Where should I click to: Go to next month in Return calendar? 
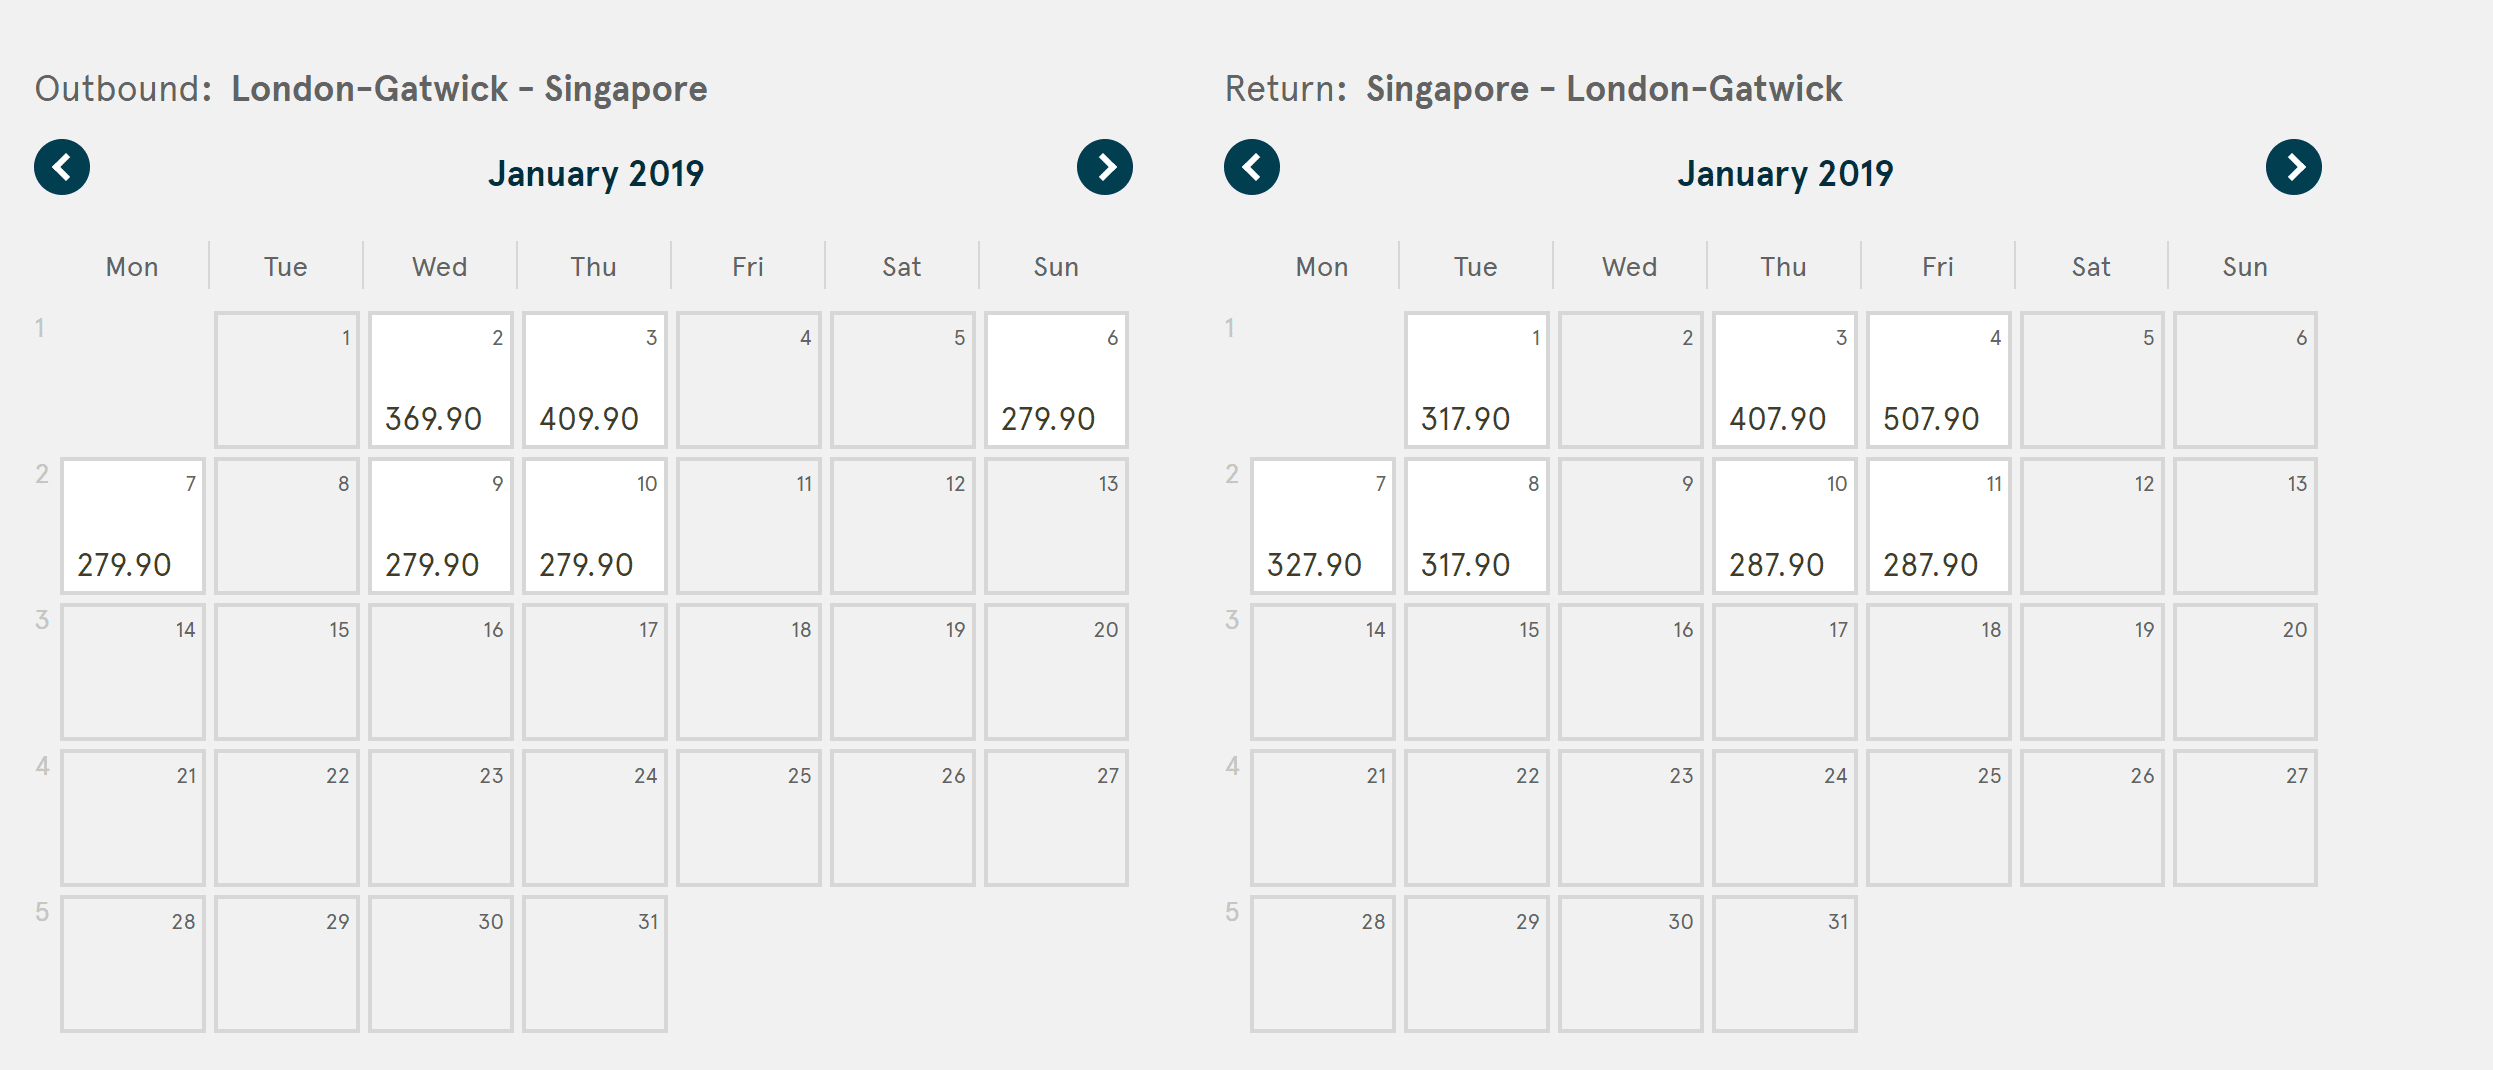pos(2293,167)
